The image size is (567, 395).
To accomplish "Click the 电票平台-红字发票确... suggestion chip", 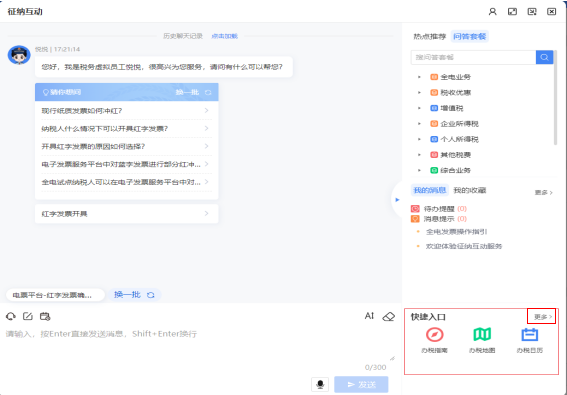I will (x=55, y=295).
